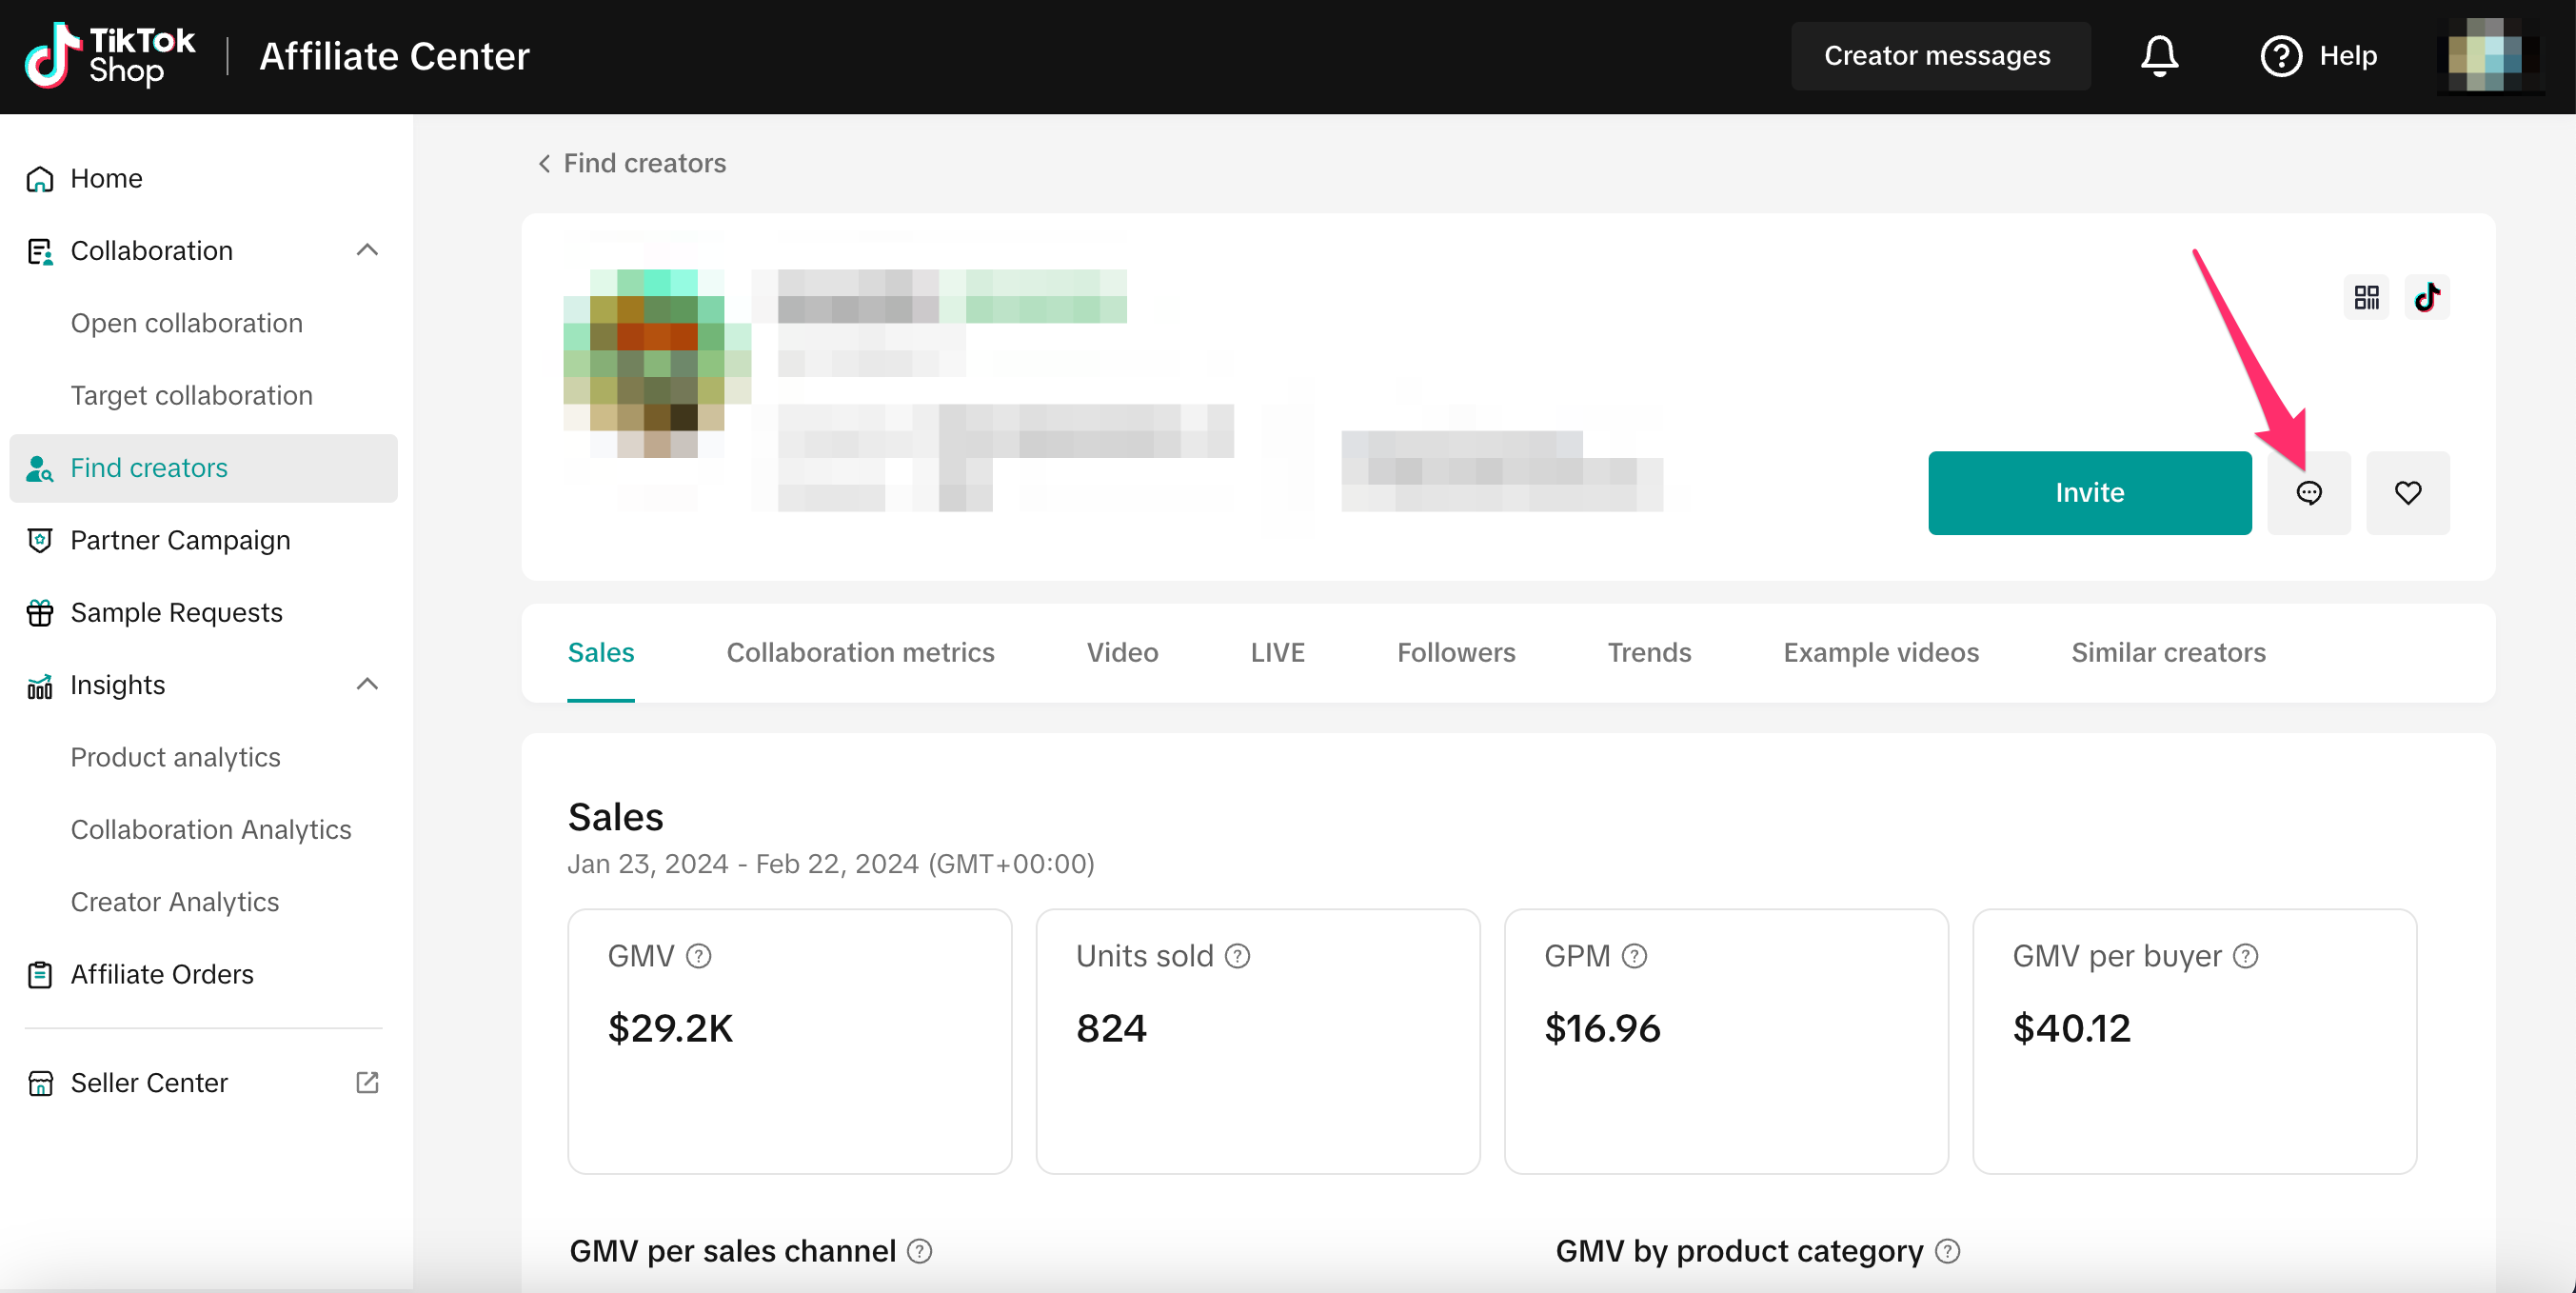Collapse the Insights sidebar section

click(x=367, y=684)
